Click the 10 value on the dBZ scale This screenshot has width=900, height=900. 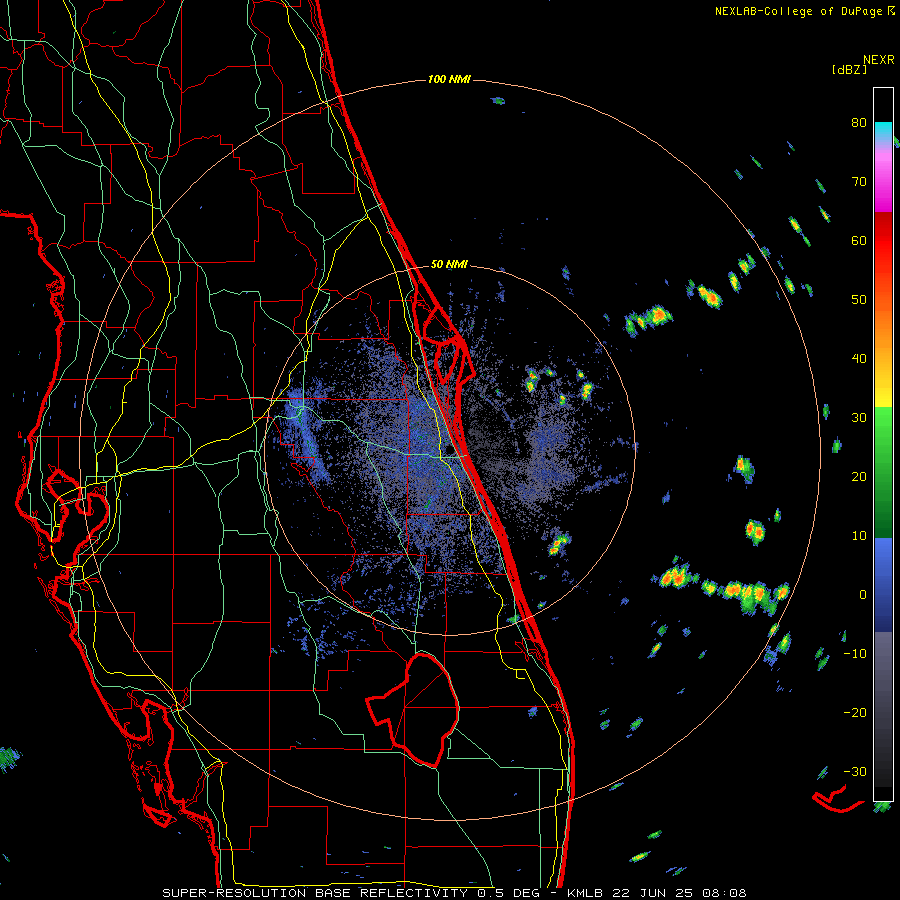coord(859,536)
